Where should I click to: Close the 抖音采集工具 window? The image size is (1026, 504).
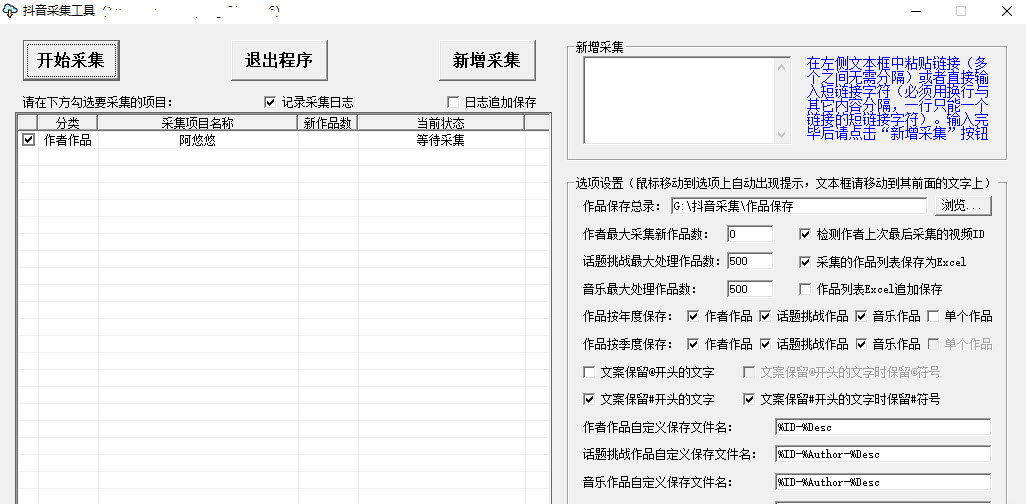coord(1008,11)
